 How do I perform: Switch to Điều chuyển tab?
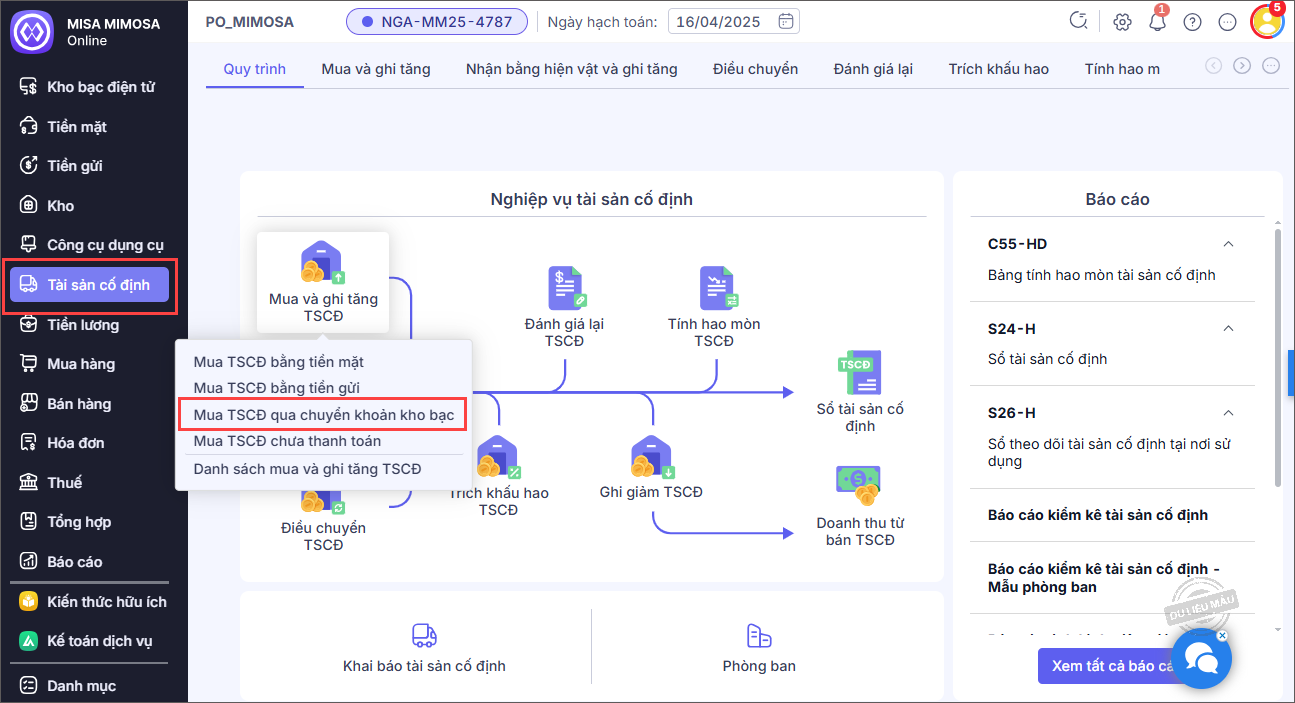click(756, 69)
